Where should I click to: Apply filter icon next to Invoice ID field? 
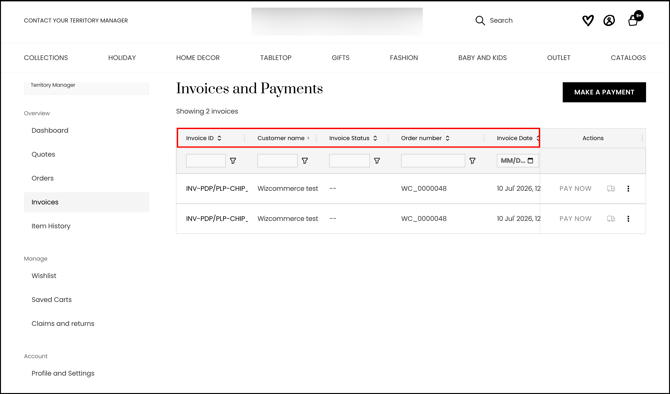233,161
